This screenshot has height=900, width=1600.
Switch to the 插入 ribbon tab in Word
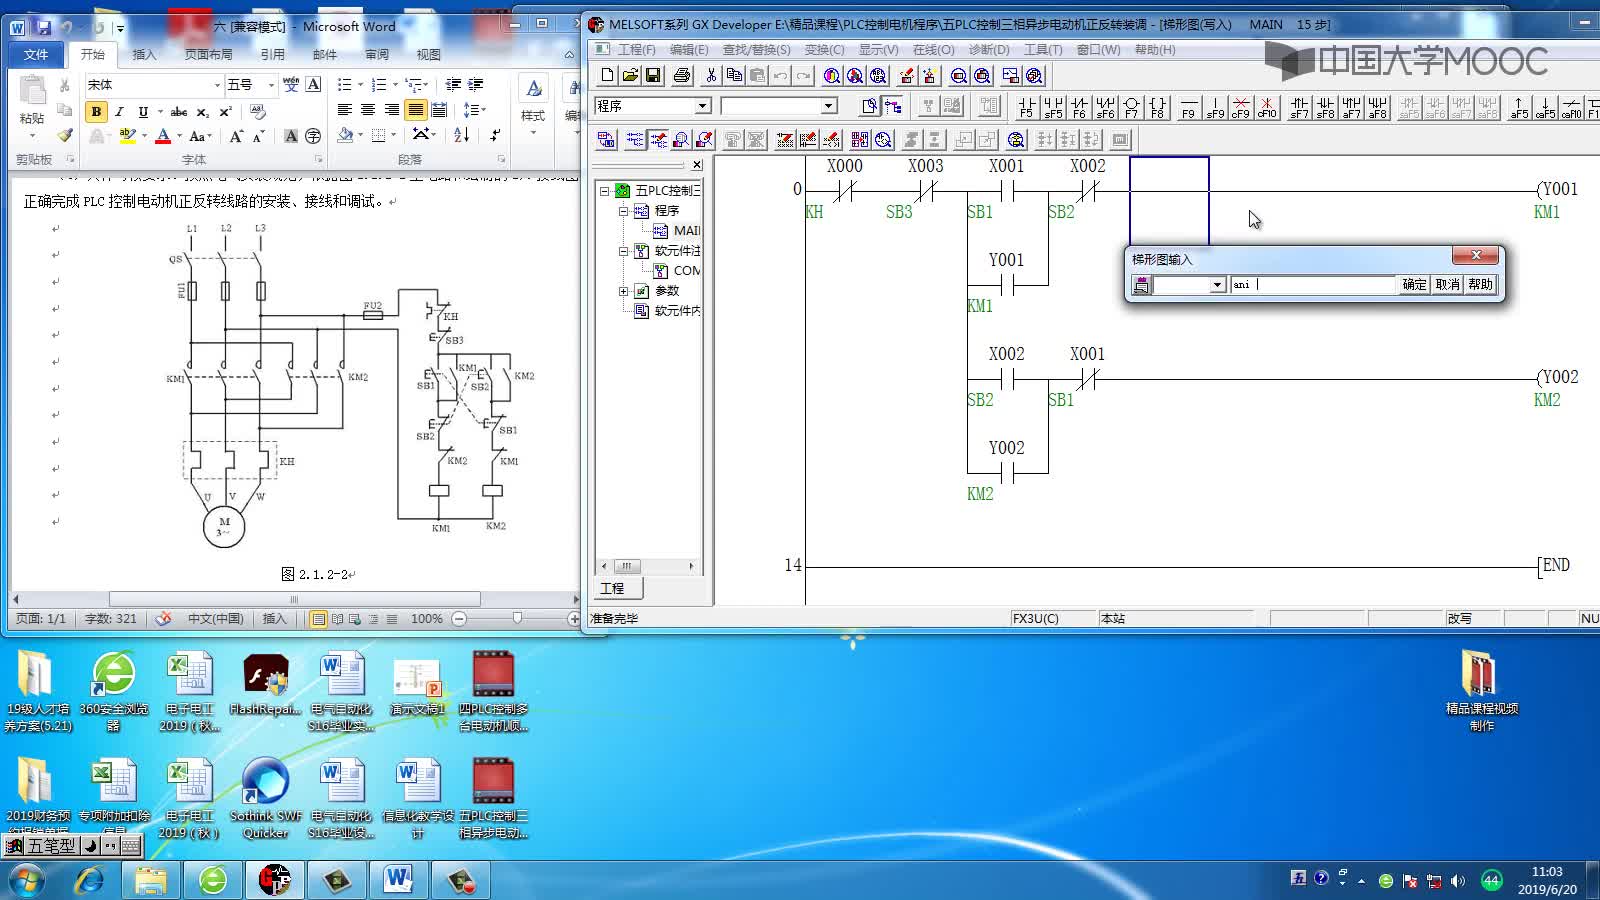(x=145, y=54)
